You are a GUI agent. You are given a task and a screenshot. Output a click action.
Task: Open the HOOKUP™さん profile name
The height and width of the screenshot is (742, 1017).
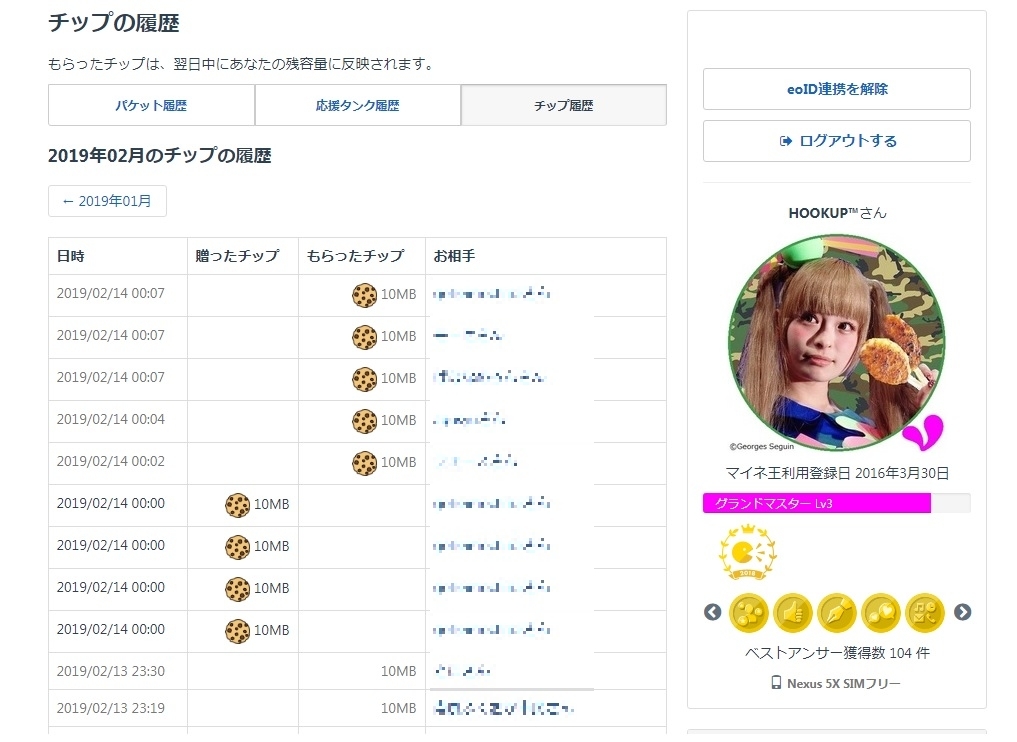tap(837, 213)
